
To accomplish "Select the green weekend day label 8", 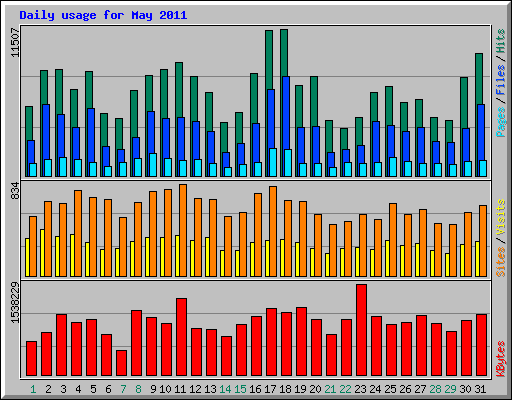I will tap(138, 389).
